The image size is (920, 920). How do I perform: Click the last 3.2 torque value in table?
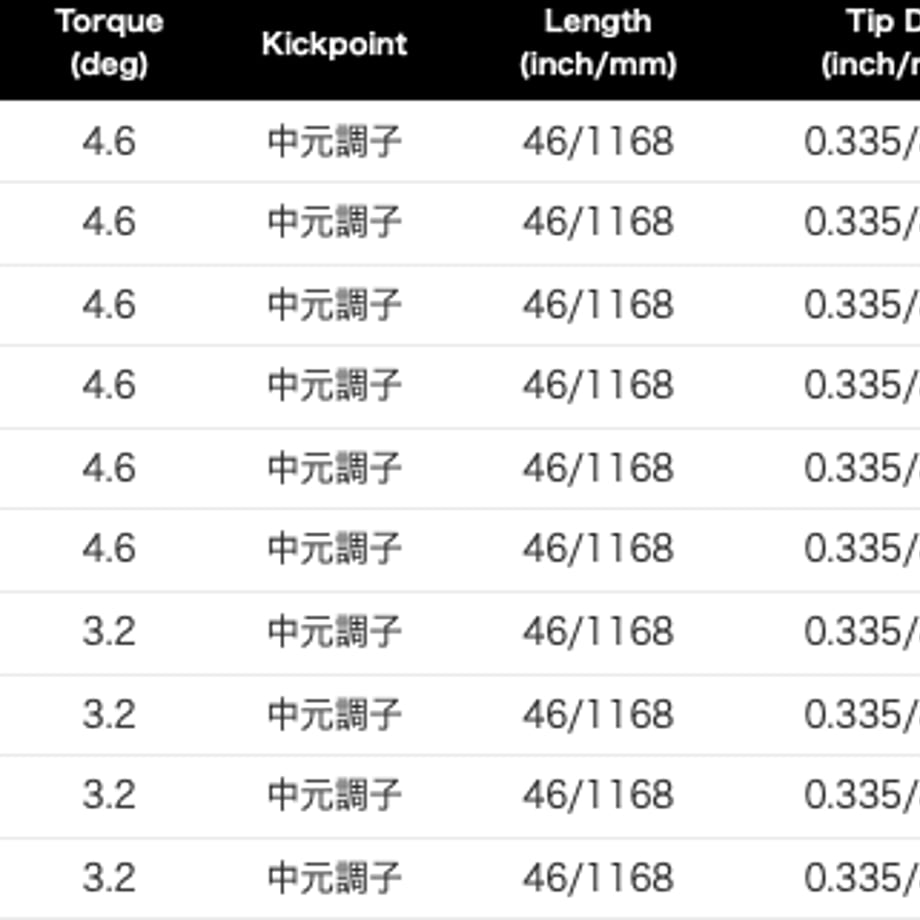[109, 878]
